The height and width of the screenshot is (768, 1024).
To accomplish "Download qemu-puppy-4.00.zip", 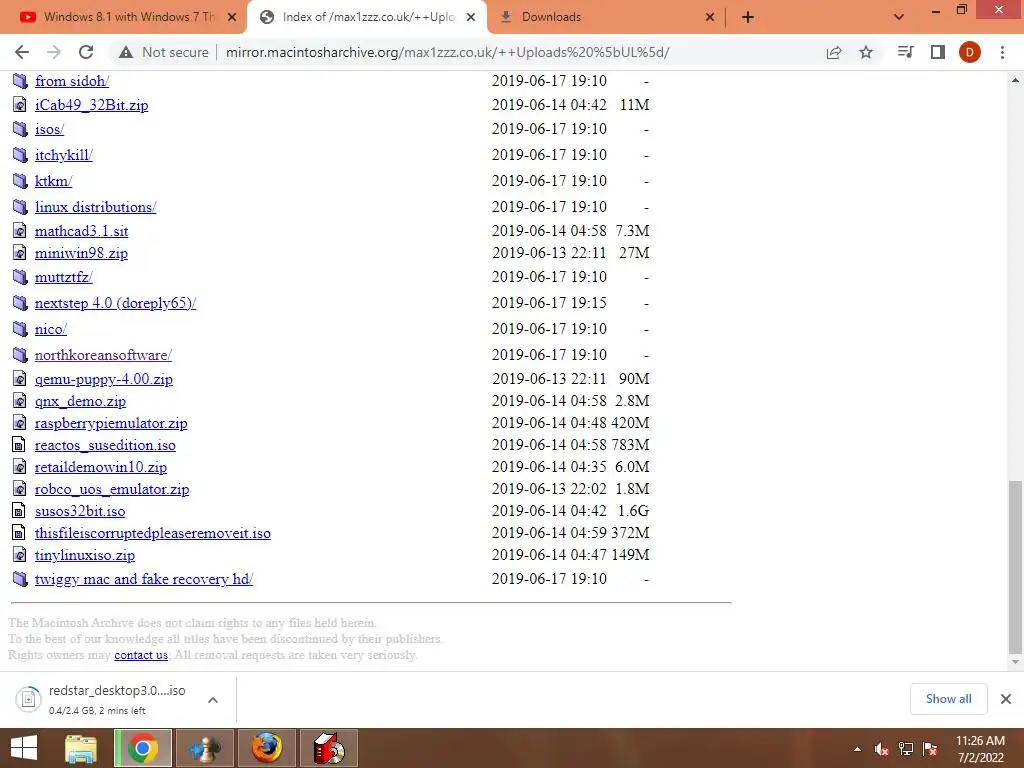I will click(x=104, y=379).
